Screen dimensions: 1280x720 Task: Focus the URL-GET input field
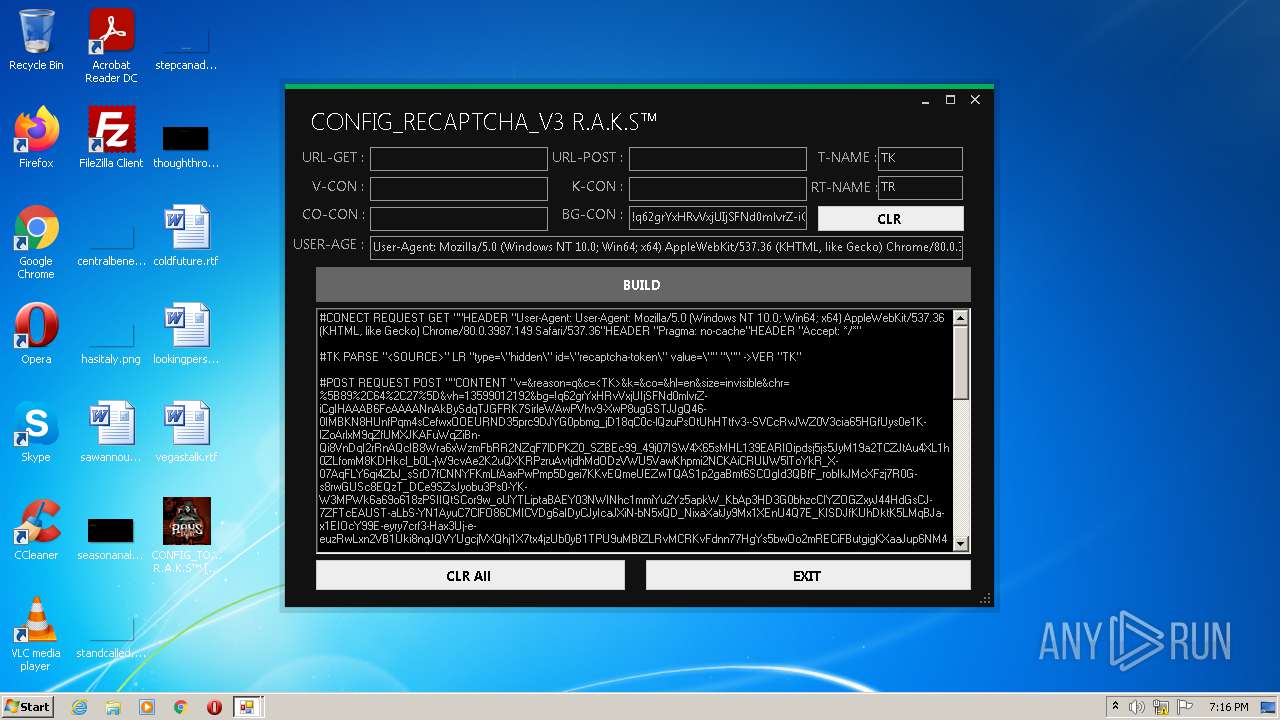tap(459, 159)
